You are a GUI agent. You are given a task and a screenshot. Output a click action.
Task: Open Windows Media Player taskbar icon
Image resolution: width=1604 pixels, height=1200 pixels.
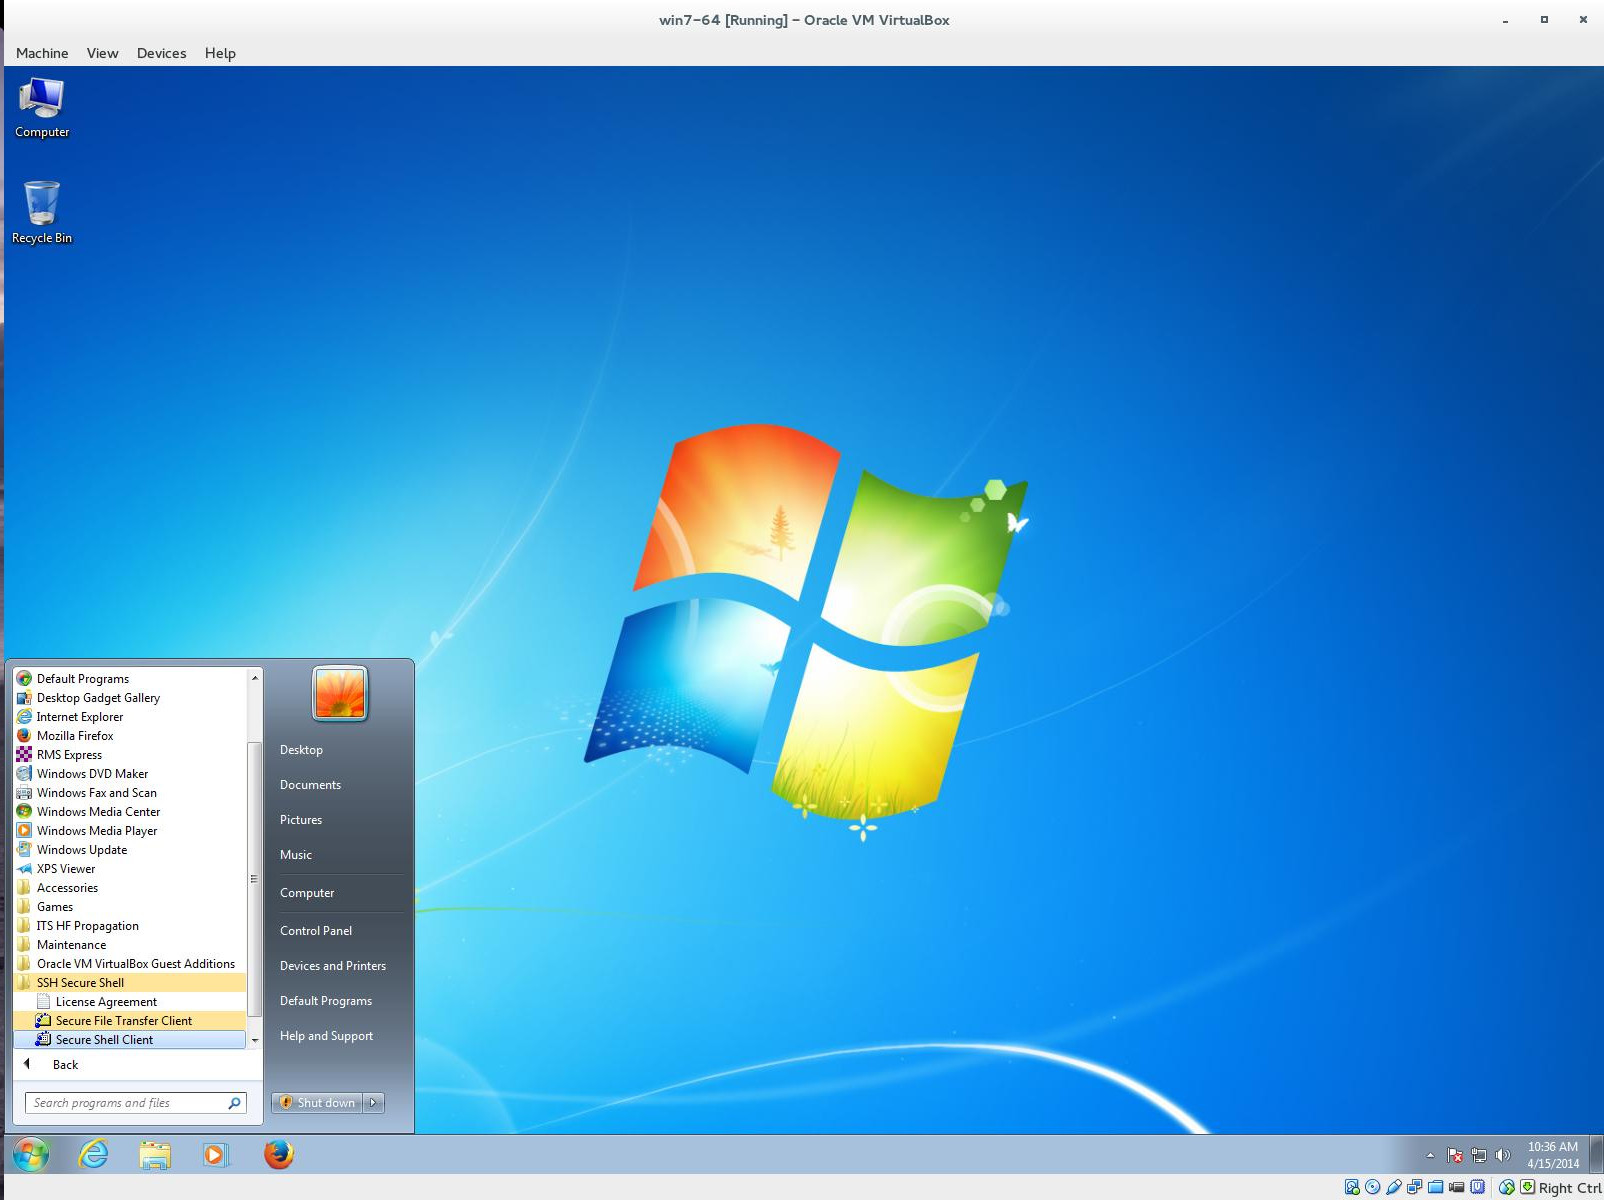click(x=215, y=1154)
